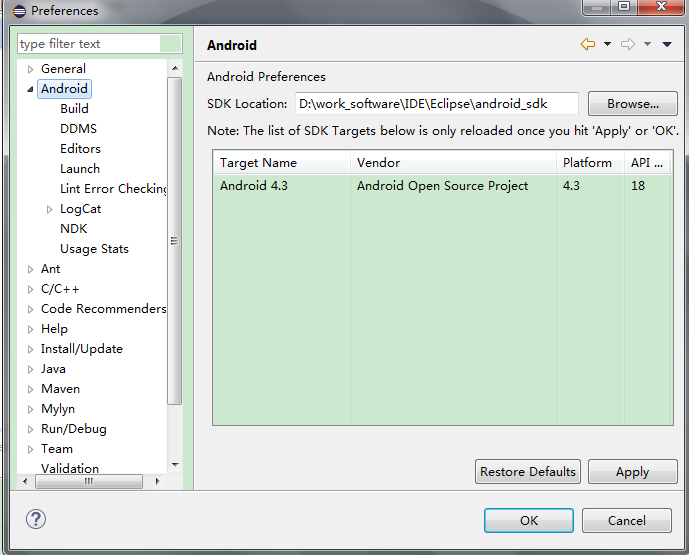Sort by Target Name column header
689x555 pixels.
282,163
